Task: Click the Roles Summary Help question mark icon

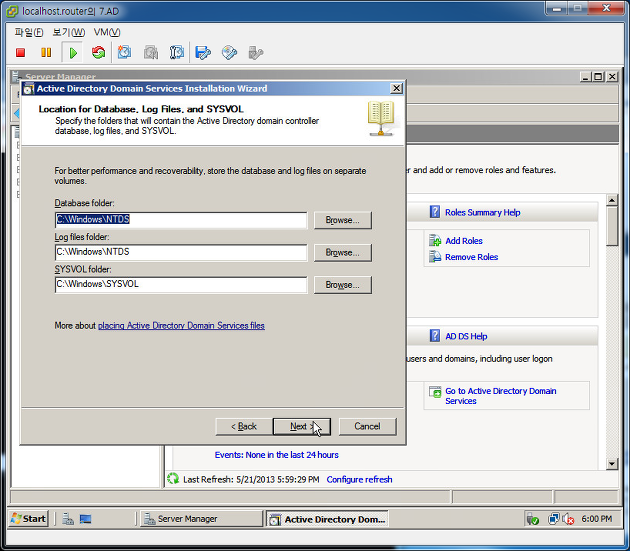Action: 435,212
